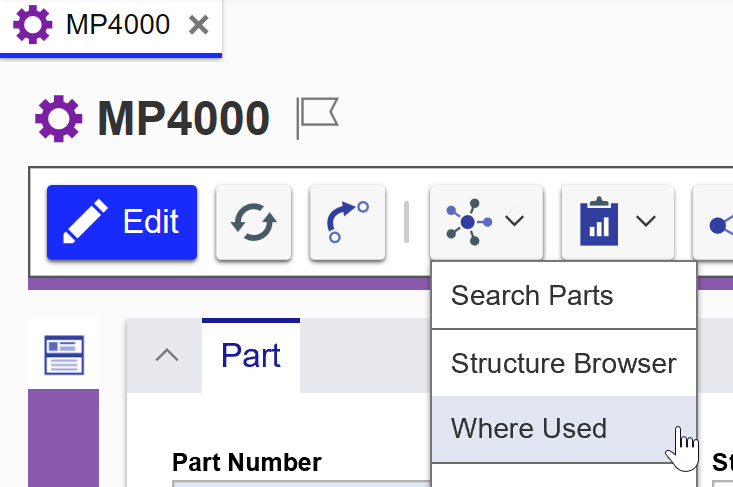The height and width of the screenshot is (487, 733).
Task: Click the form layout icon in the sidebar
Action: pos(64,355)
